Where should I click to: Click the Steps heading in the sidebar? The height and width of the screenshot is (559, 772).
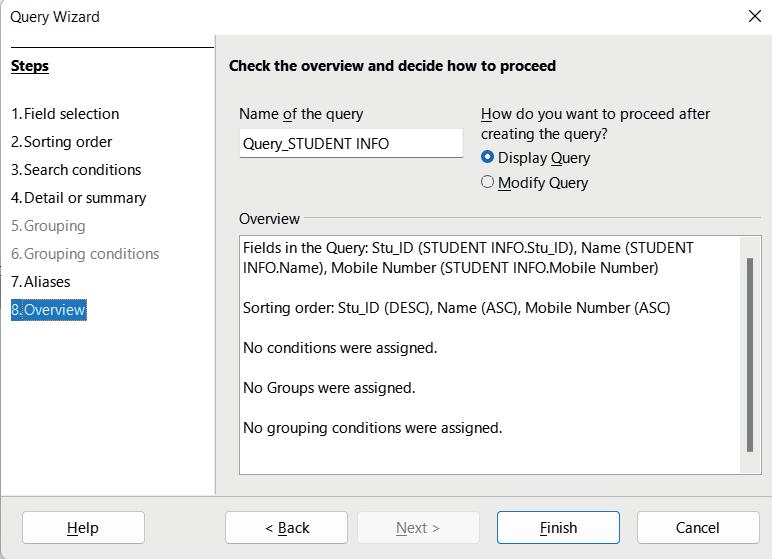[x=30, y=66]
